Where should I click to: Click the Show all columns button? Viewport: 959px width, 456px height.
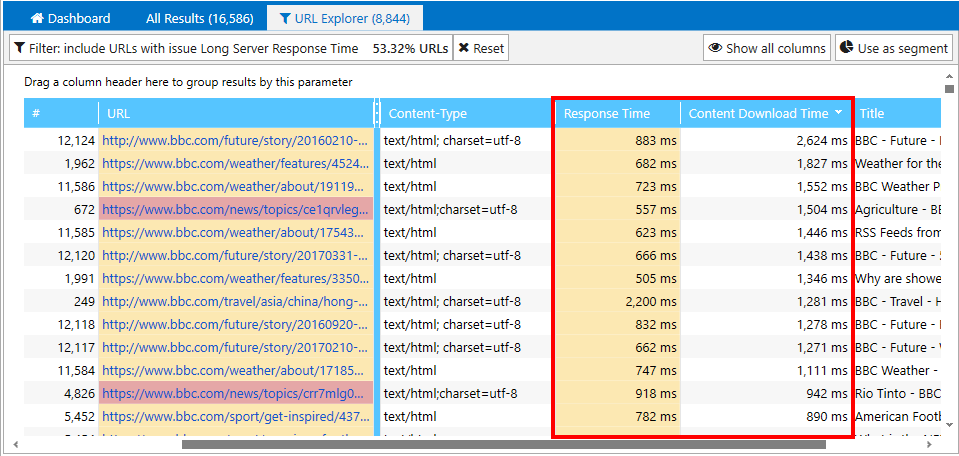point(767,48)
